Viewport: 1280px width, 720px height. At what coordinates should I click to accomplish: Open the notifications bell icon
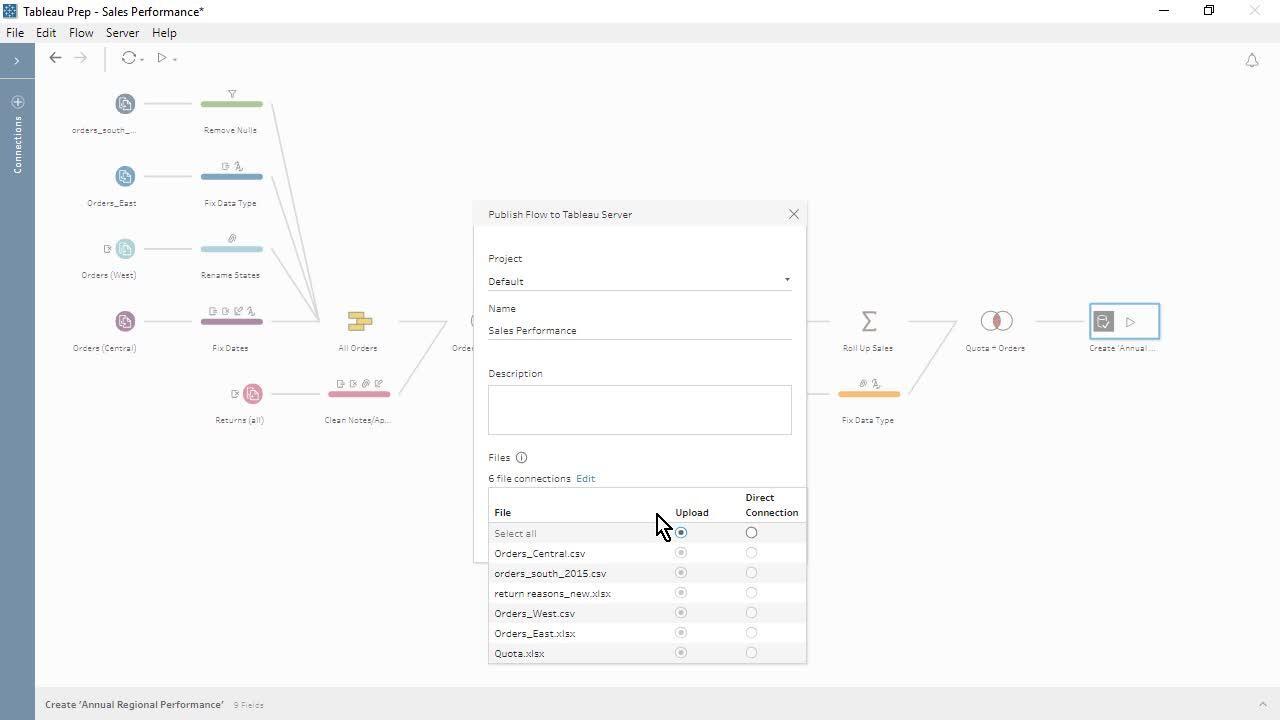[x=1251, y=60]
